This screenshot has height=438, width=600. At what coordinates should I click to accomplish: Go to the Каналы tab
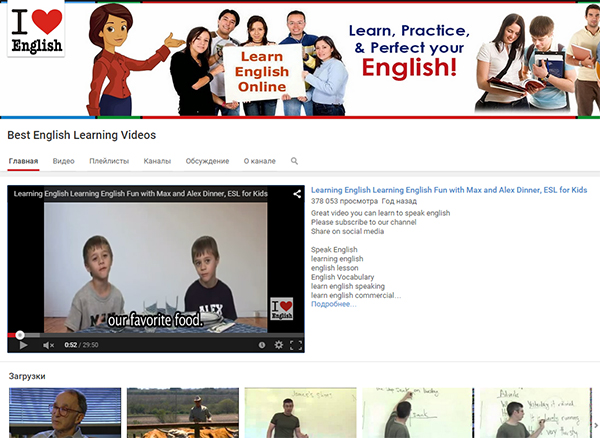[x=157, y=161]
